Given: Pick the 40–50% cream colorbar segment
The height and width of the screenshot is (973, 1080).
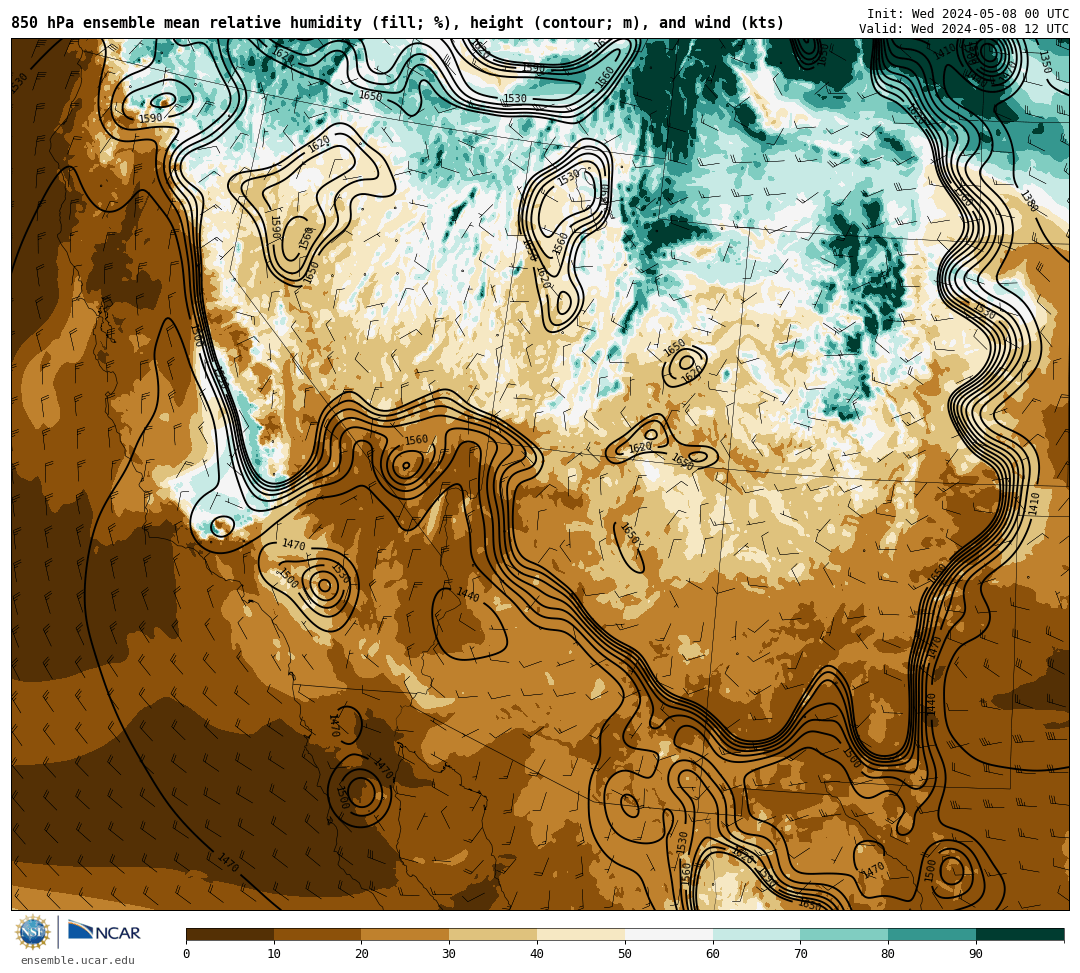Looking at the screenshot, I should (581, 934).
